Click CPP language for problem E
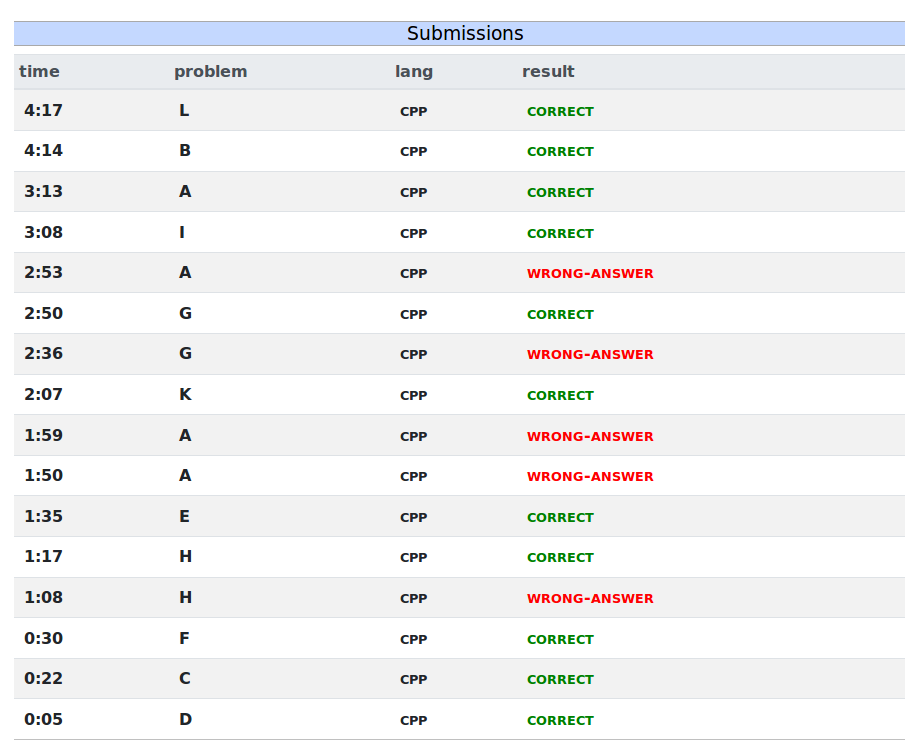Image resolution: width=922 pixels, height=754 pixels. click(413, 518)
